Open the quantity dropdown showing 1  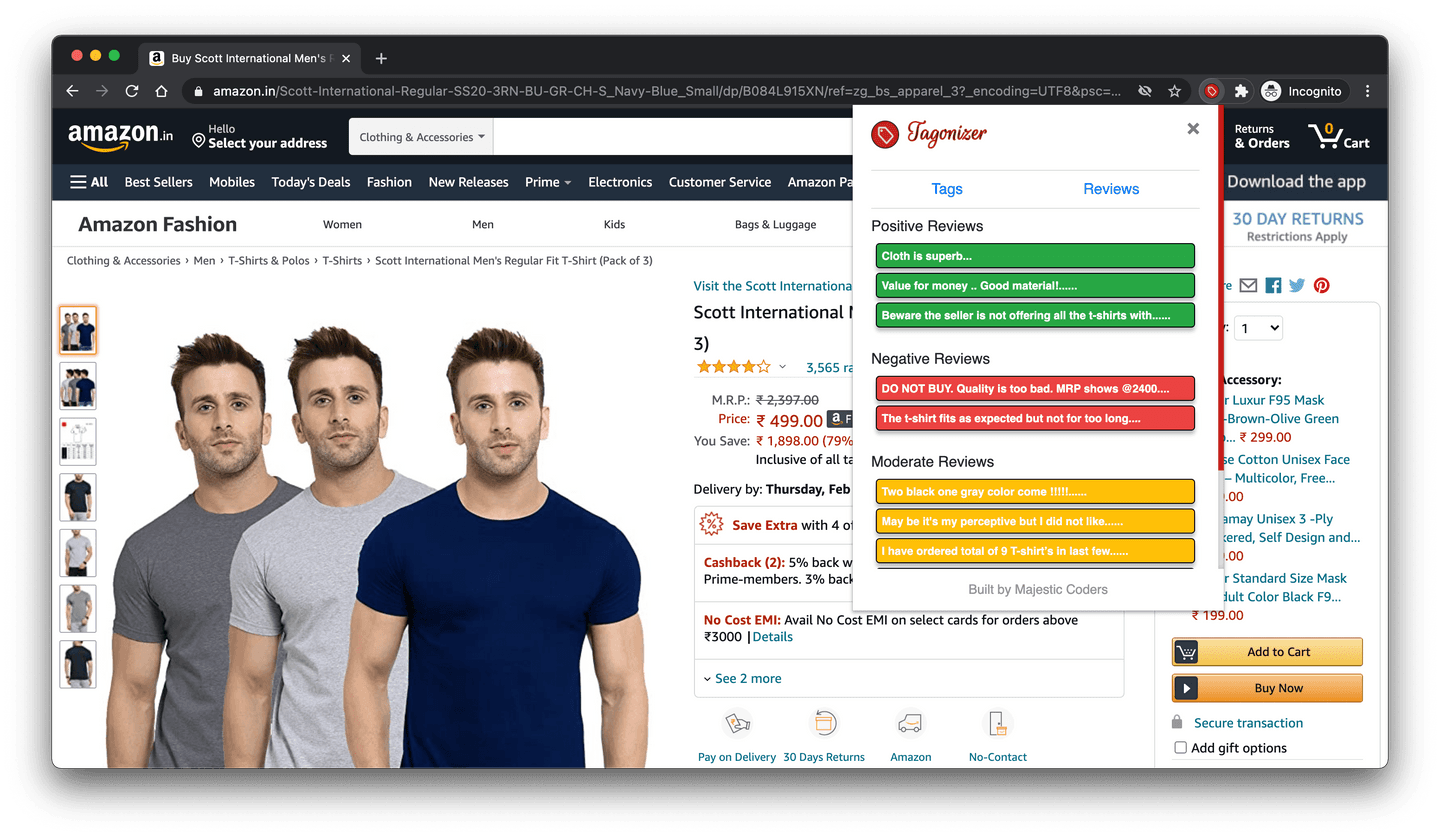pyautogui.click(x=1259, y=328)
